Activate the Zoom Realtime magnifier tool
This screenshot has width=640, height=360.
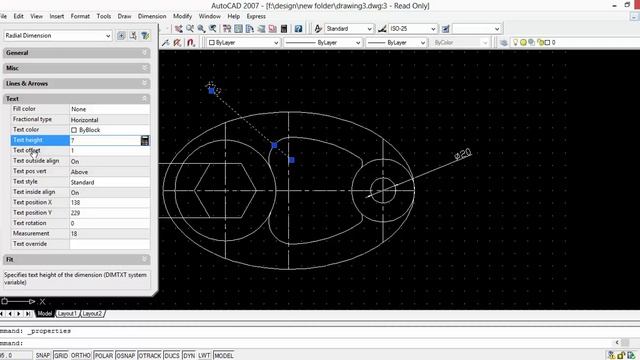click(x=190, y=29)
